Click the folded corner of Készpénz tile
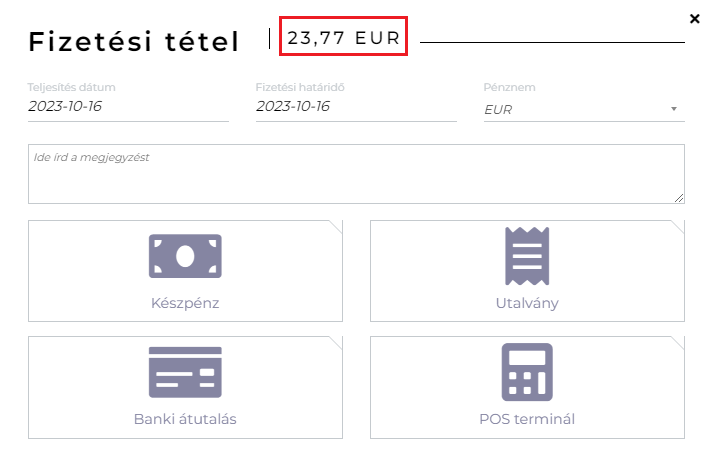Viewport: 713px width, 473px height. pos(336,227)
